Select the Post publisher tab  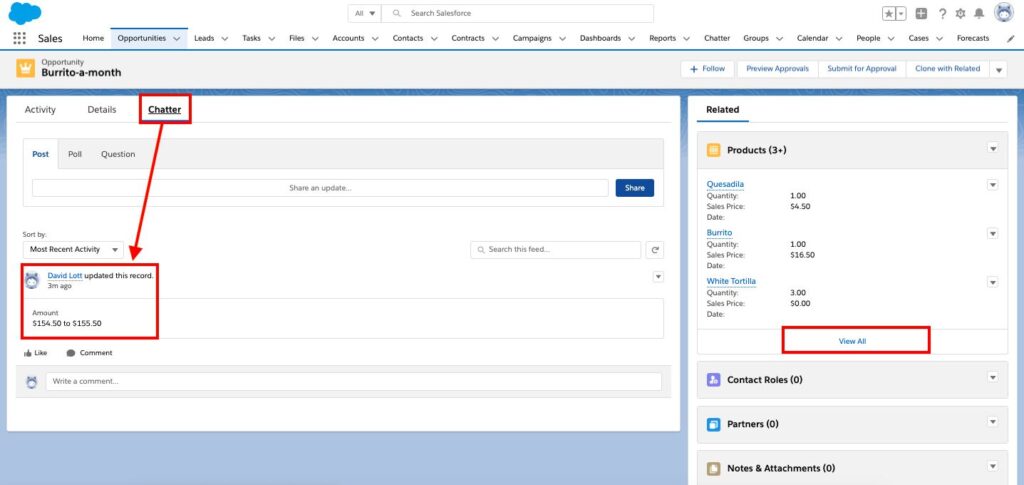(40, 154)
